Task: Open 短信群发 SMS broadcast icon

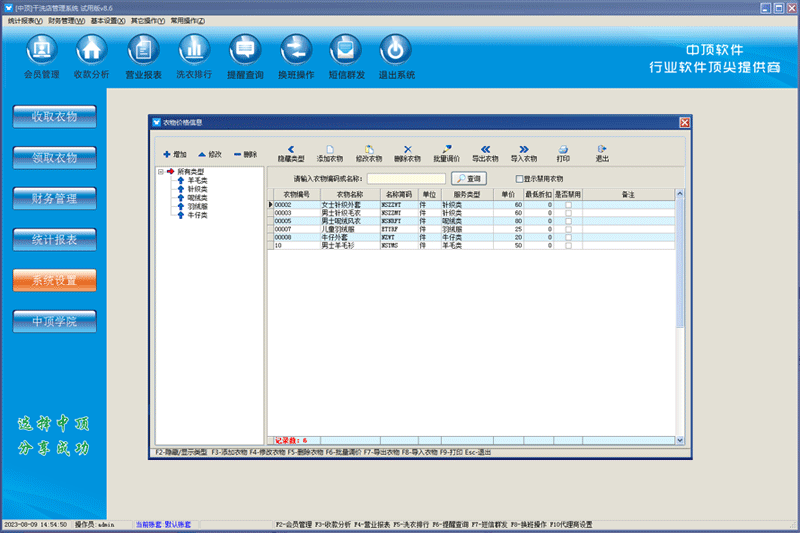Action: (346, 50)
